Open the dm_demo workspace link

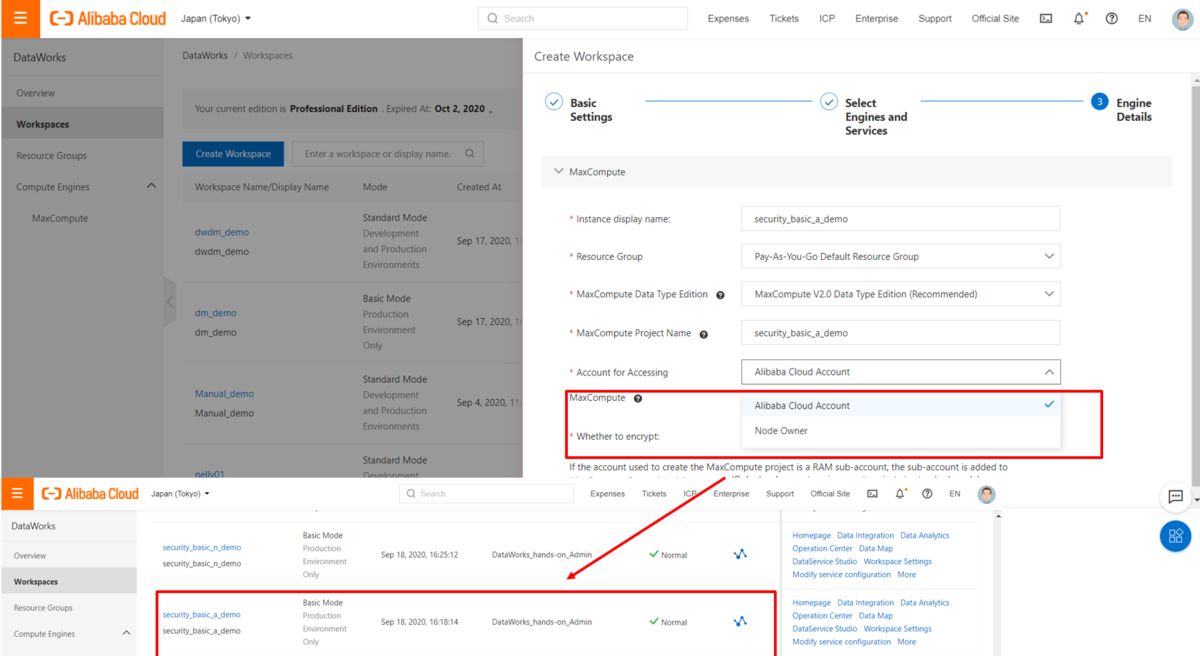[216, 313]
